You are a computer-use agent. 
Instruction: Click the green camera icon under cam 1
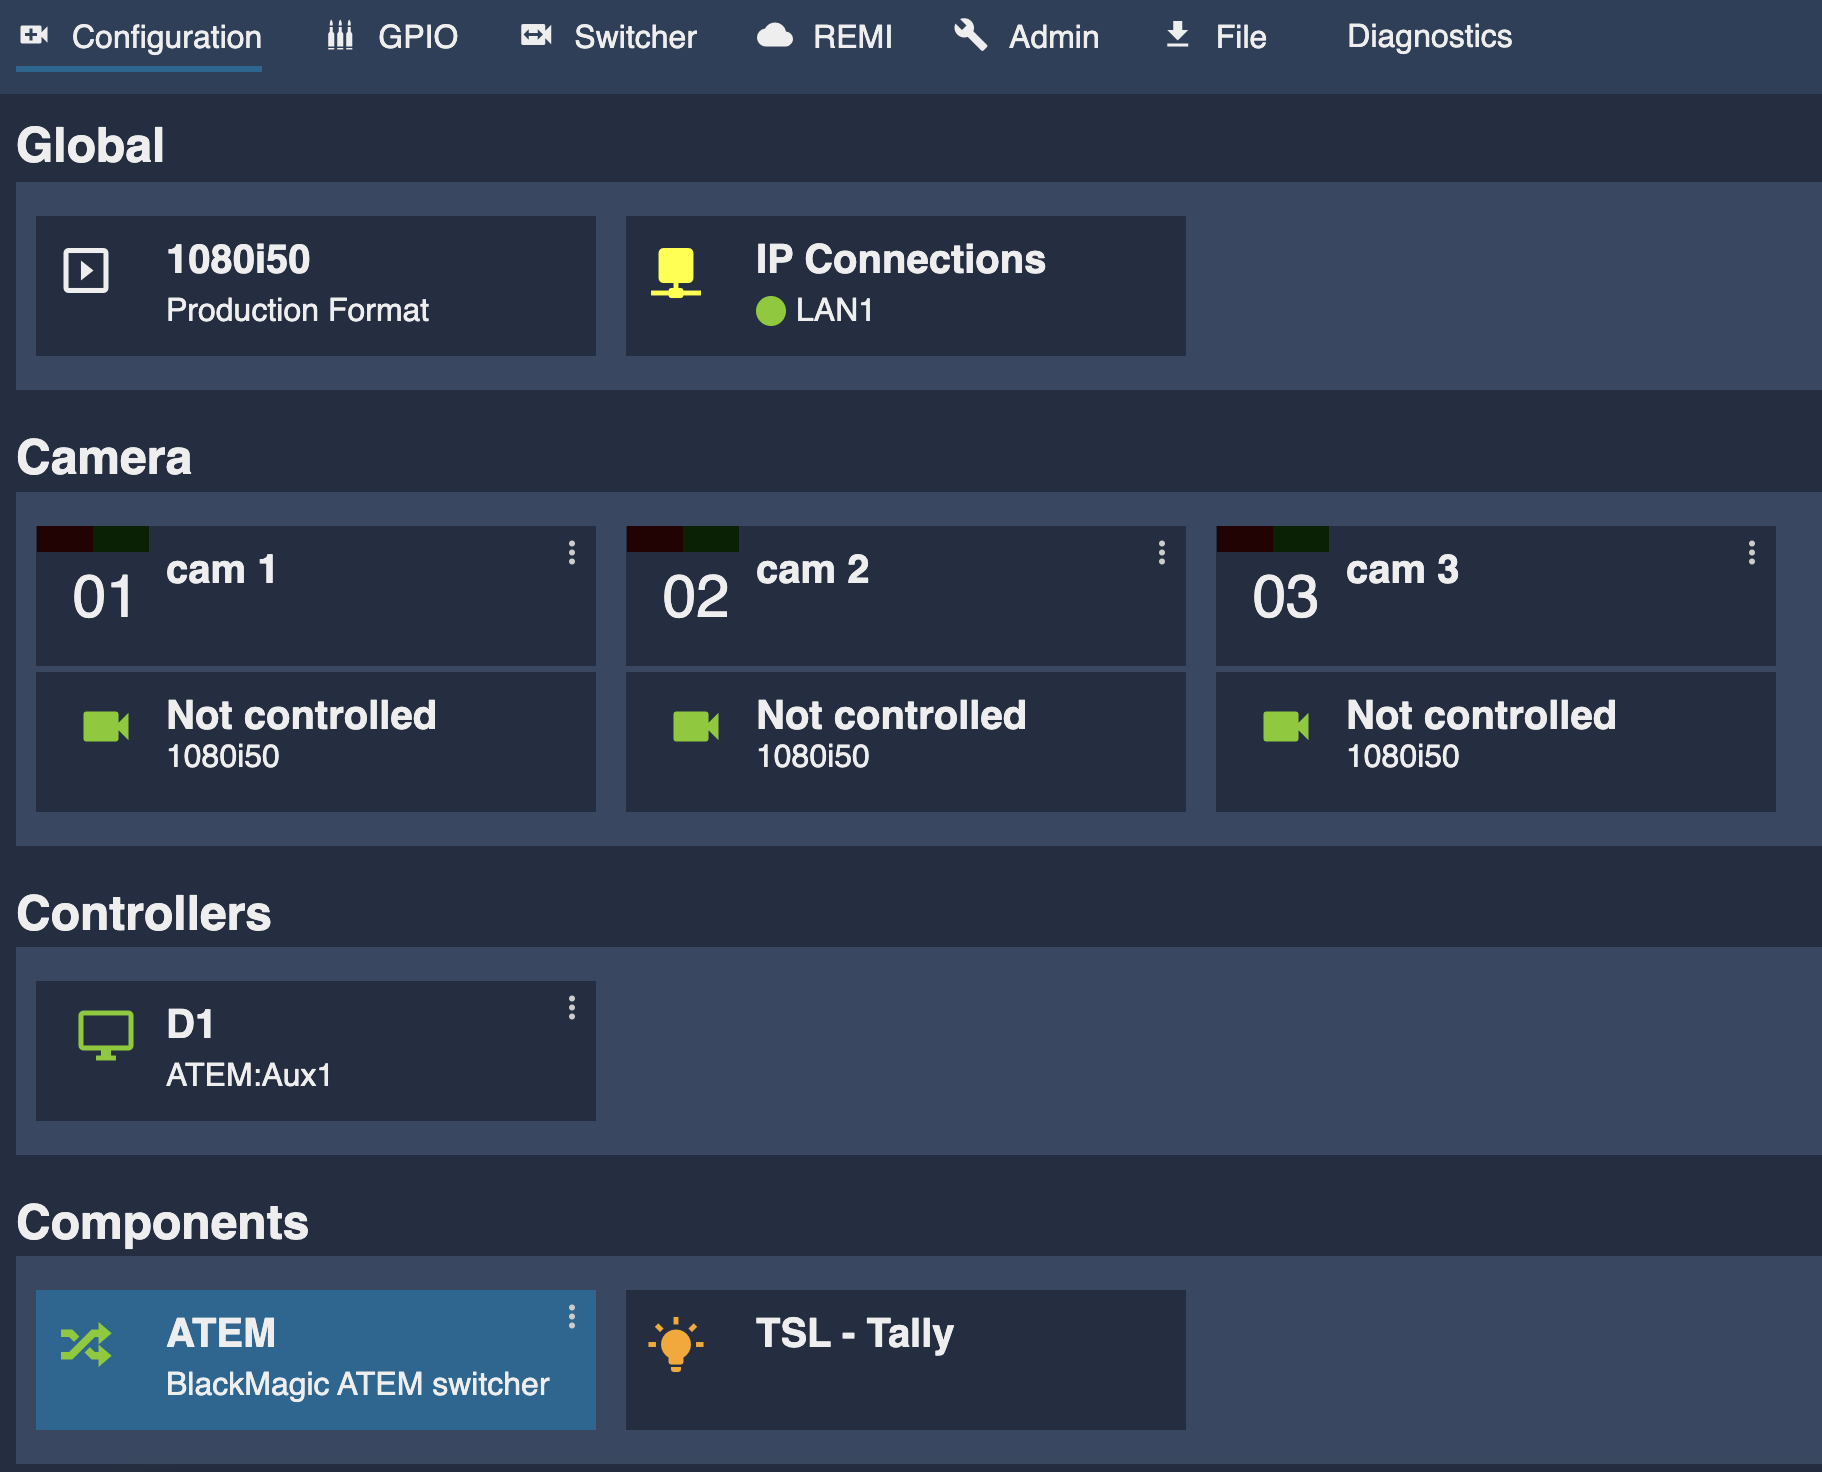(x=106, y=727)
